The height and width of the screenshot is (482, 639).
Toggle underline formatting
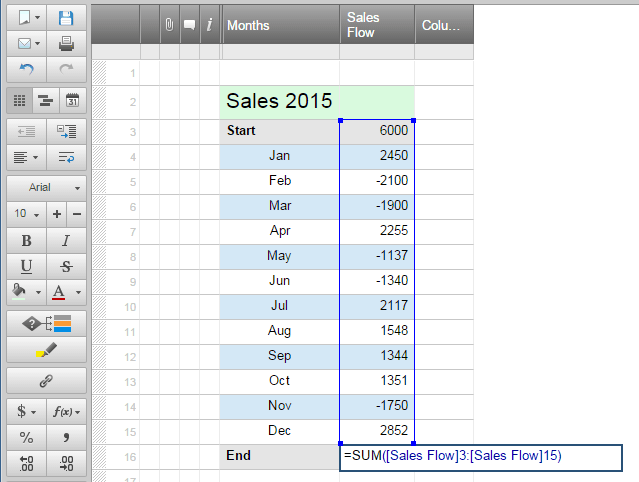coord(25,266)
